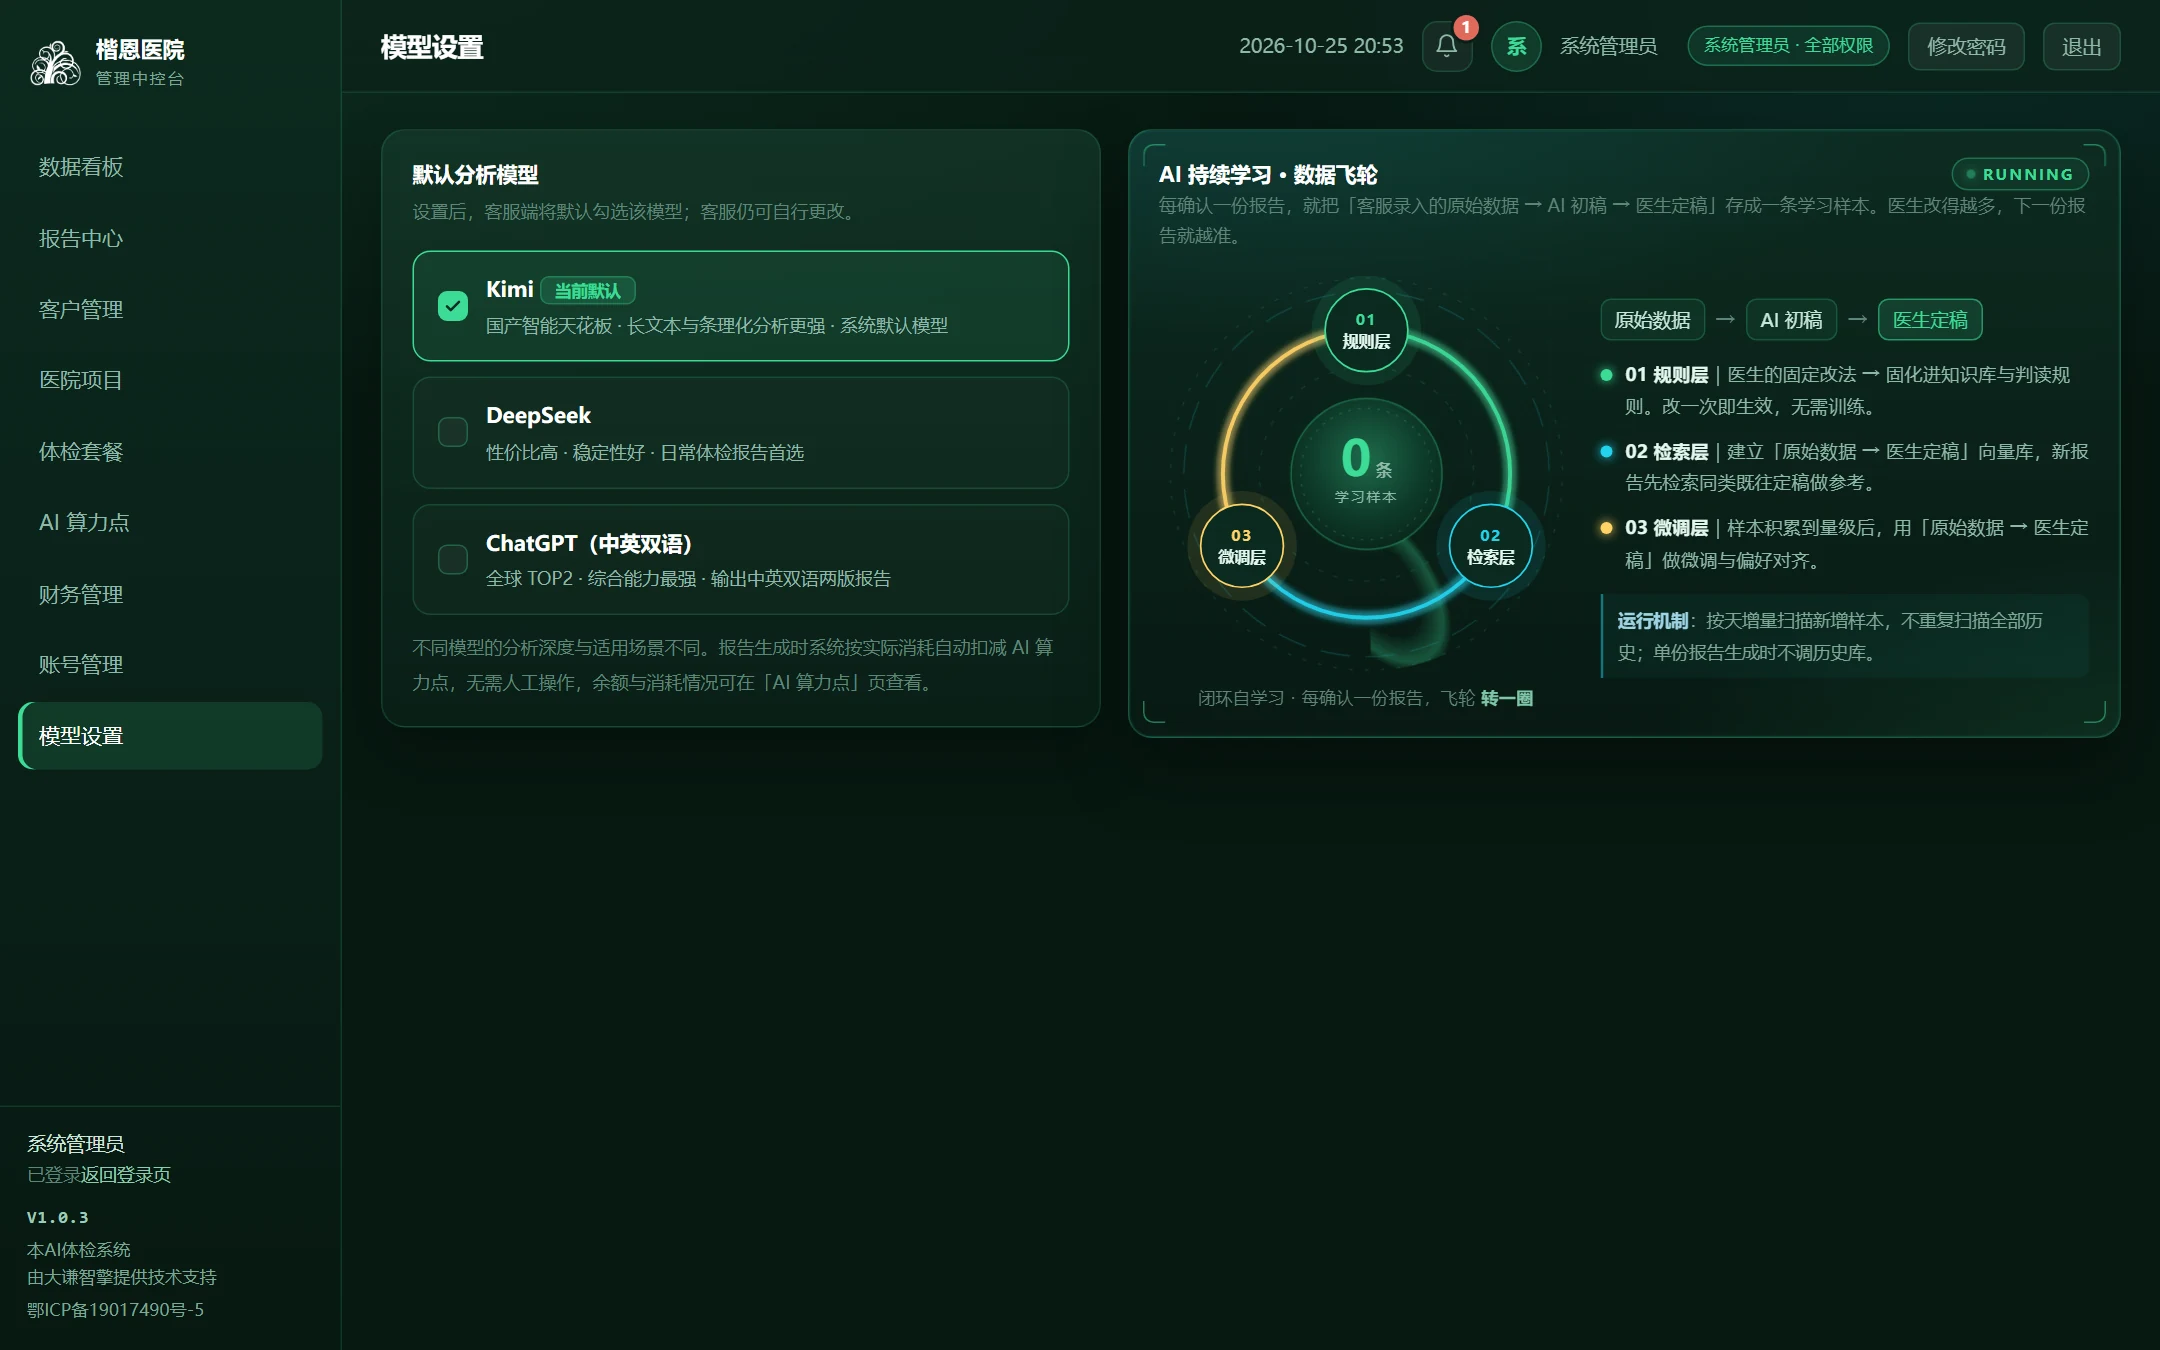Go to 报告中心 menu item
This screenshot has width=2160, height=1350.
pyautogui.click(x=170, y=238)
